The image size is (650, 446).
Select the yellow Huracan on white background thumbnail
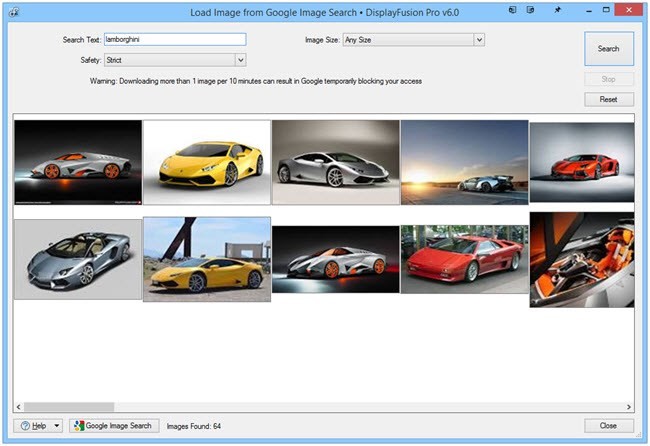[x=207, y=162]
